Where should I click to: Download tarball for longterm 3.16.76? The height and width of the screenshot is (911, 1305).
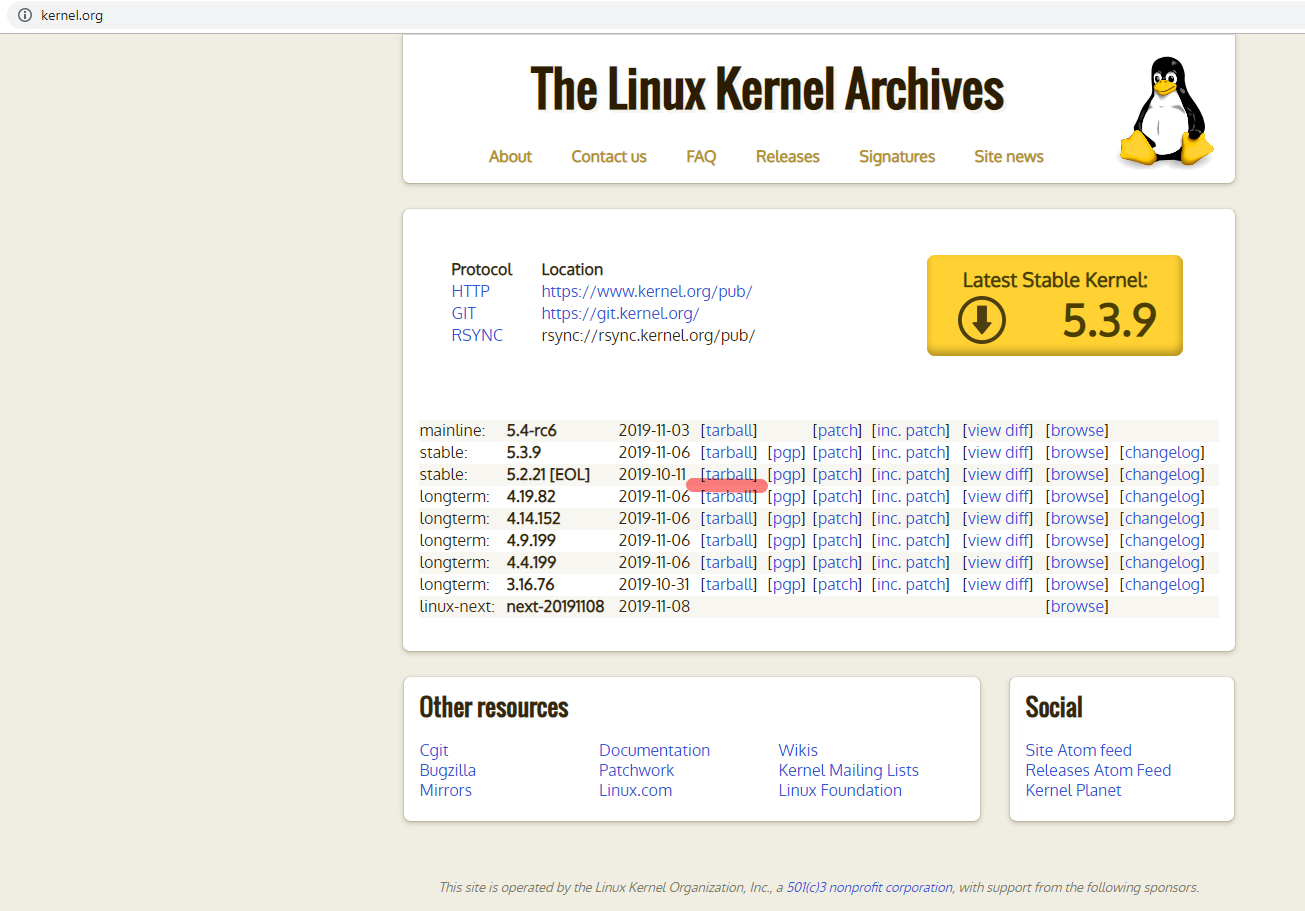point(729,584)
